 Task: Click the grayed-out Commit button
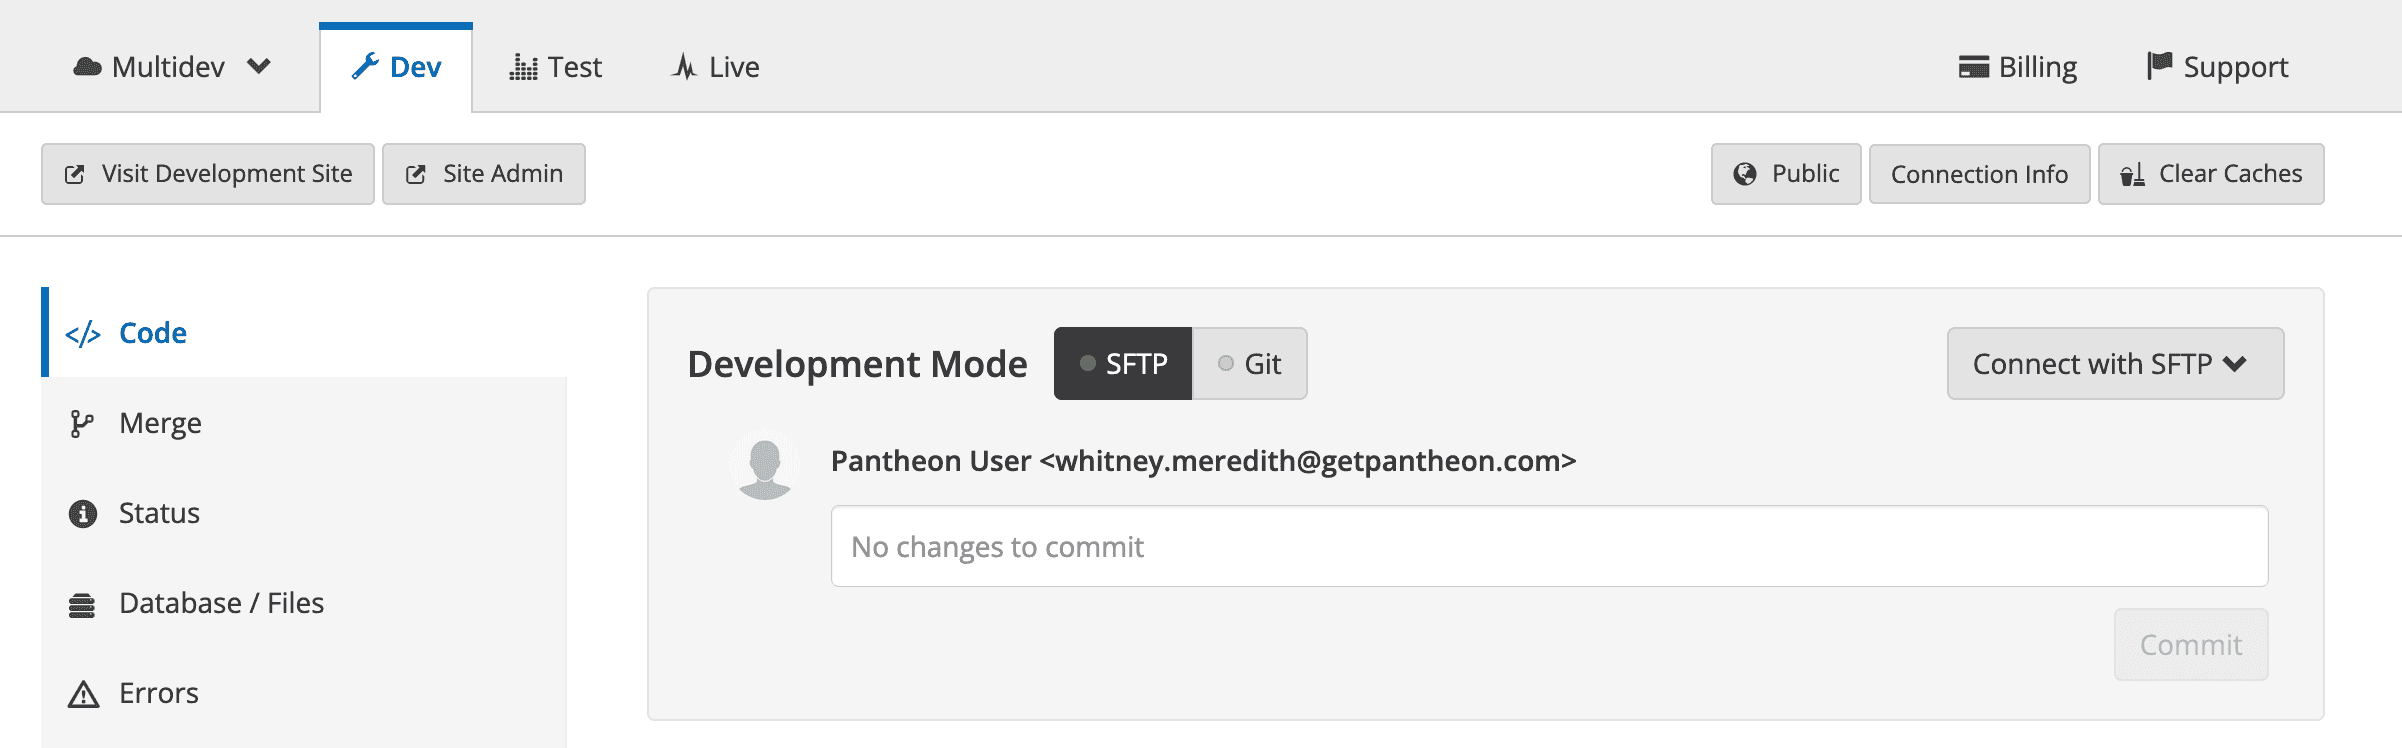click(2191, 644)
